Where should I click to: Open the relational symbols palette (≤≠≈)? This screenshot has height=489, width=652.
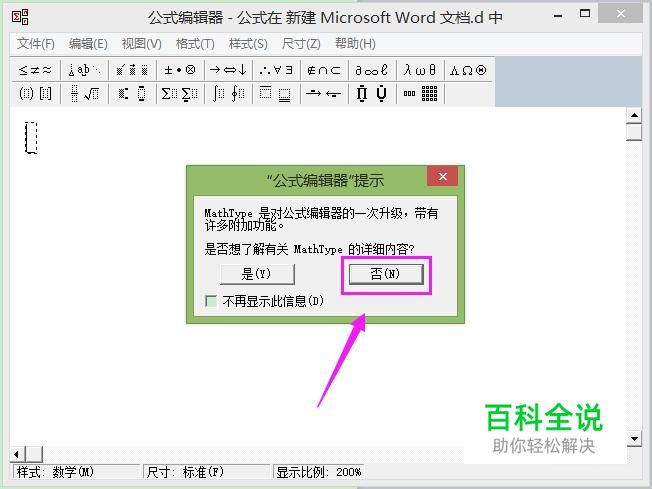(35, 70)
